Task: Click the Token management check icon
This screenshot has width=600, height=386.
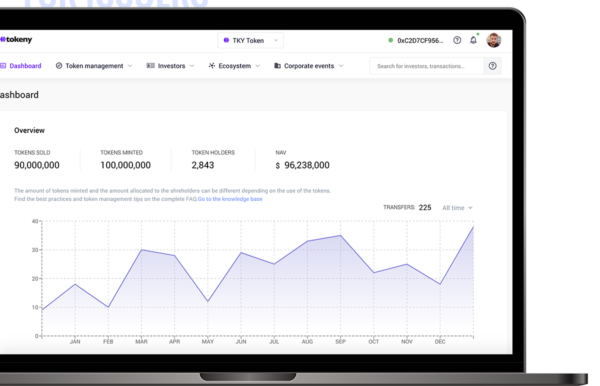Action: (x=59, y=66)
